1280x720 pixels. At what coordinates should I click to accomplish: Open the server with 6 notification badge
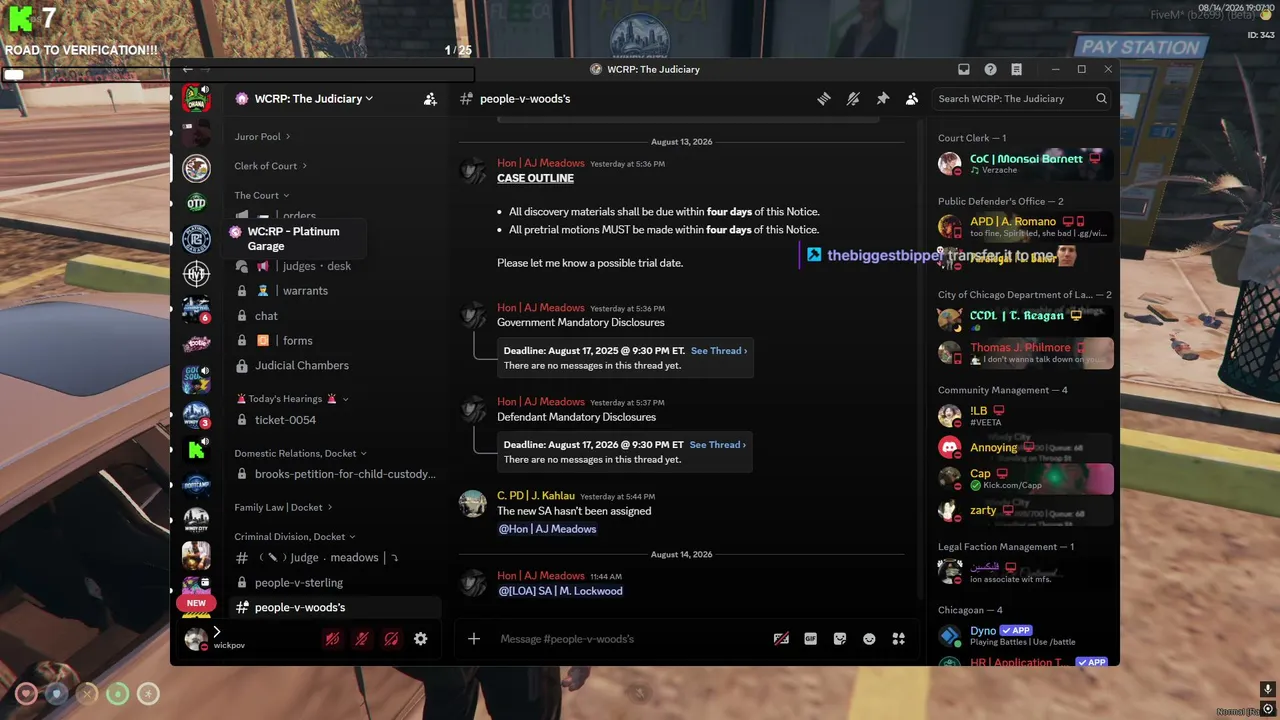(x=196, y=309)
